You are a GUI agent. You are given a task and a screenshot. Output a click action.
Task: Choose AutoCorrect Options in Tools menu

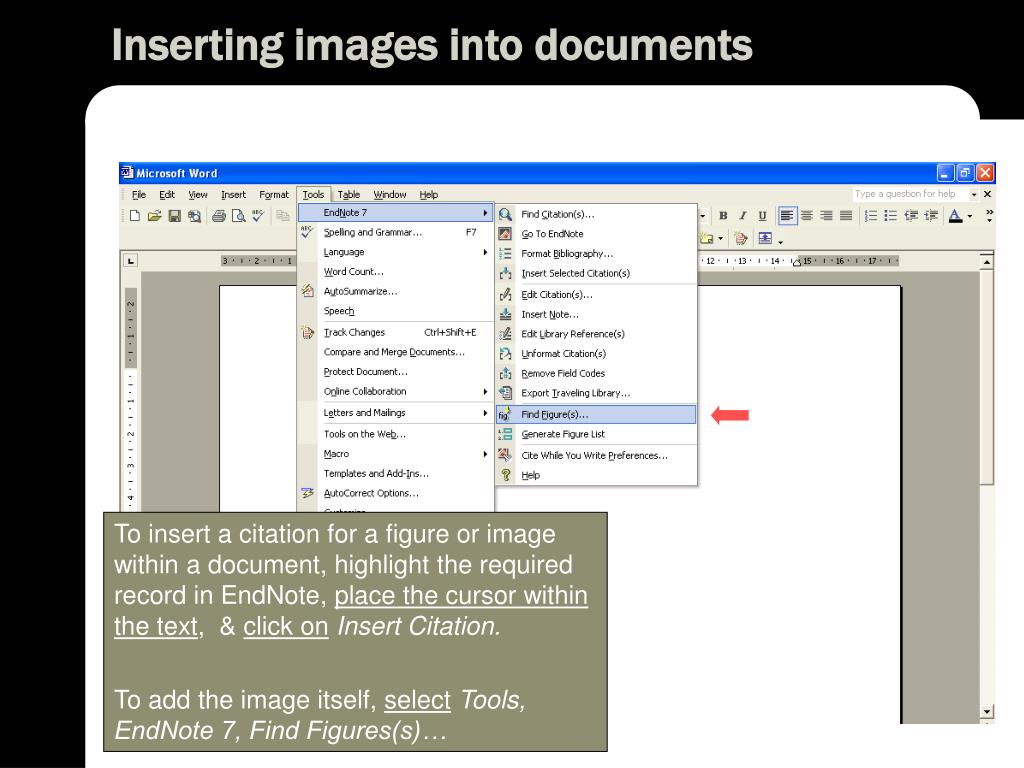396,493
